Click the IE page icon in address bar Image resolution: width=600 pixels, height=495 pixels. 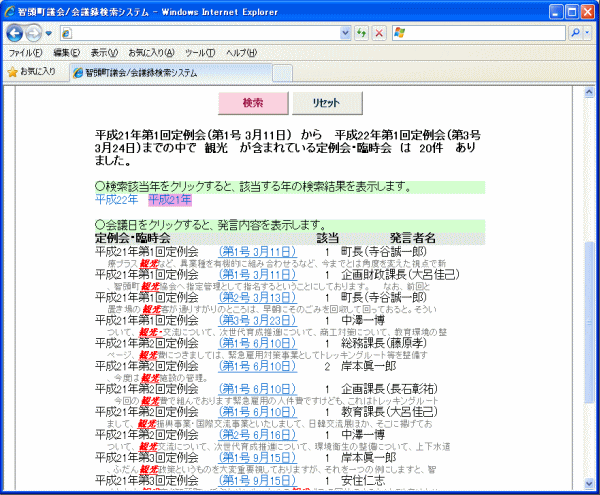click(67, 34)
